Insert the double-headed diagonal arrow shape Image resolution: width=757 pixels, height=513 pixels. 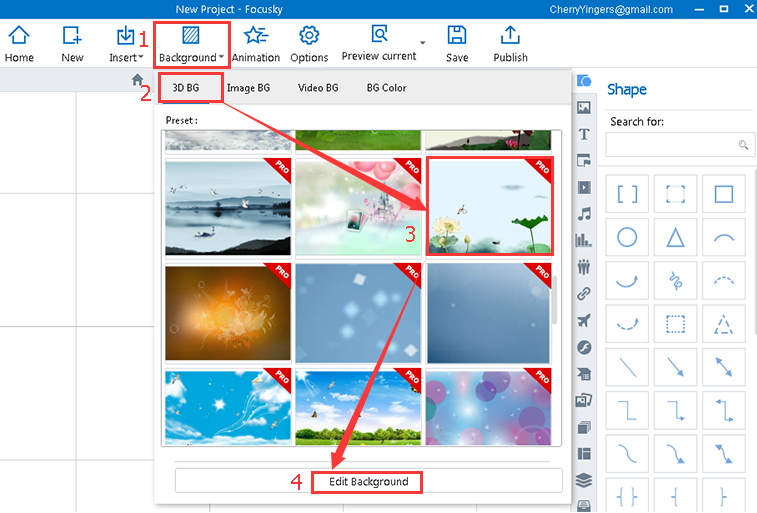(724, 367)
